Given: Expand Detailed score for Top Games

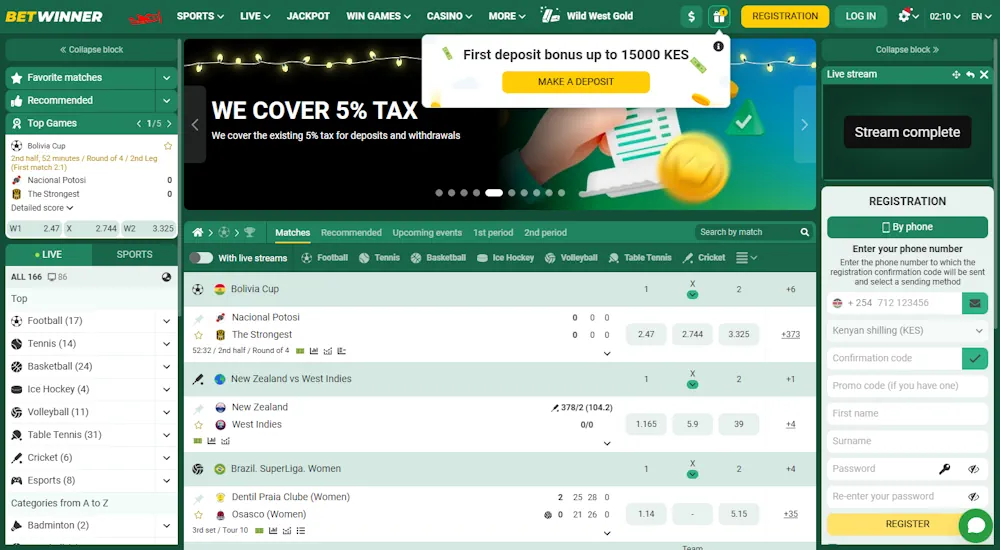Looking at the screenshot, I should 42,208.
